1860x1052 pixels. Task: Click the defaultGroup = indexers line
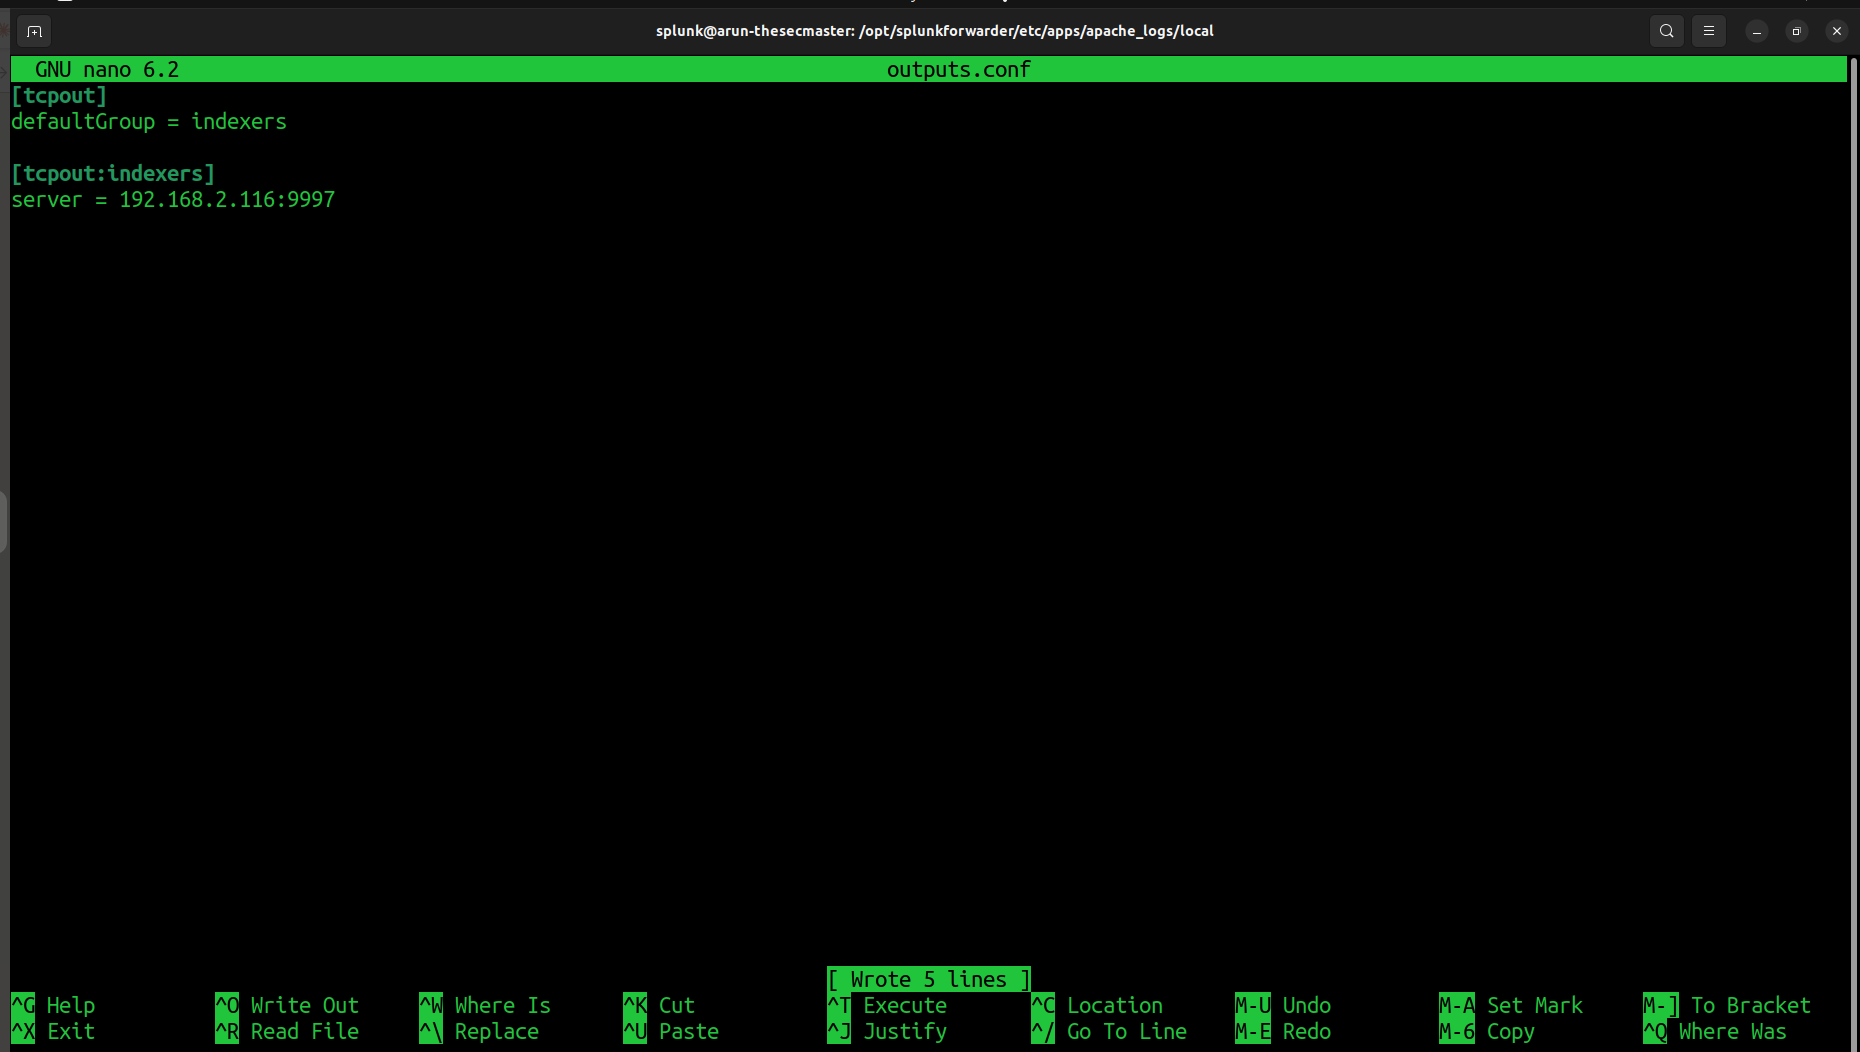pyautogui.click(x=149, y=122)
